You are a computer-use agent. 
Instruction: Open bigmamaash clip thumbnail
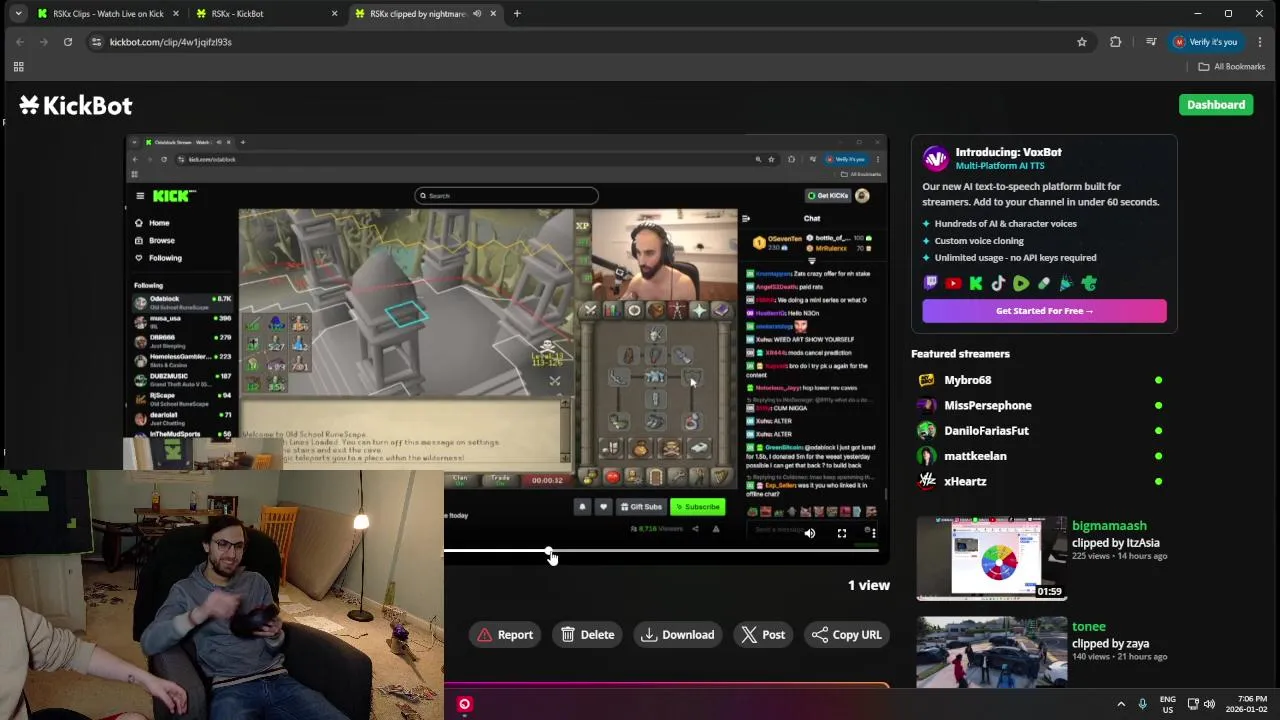tap(992, 558)
